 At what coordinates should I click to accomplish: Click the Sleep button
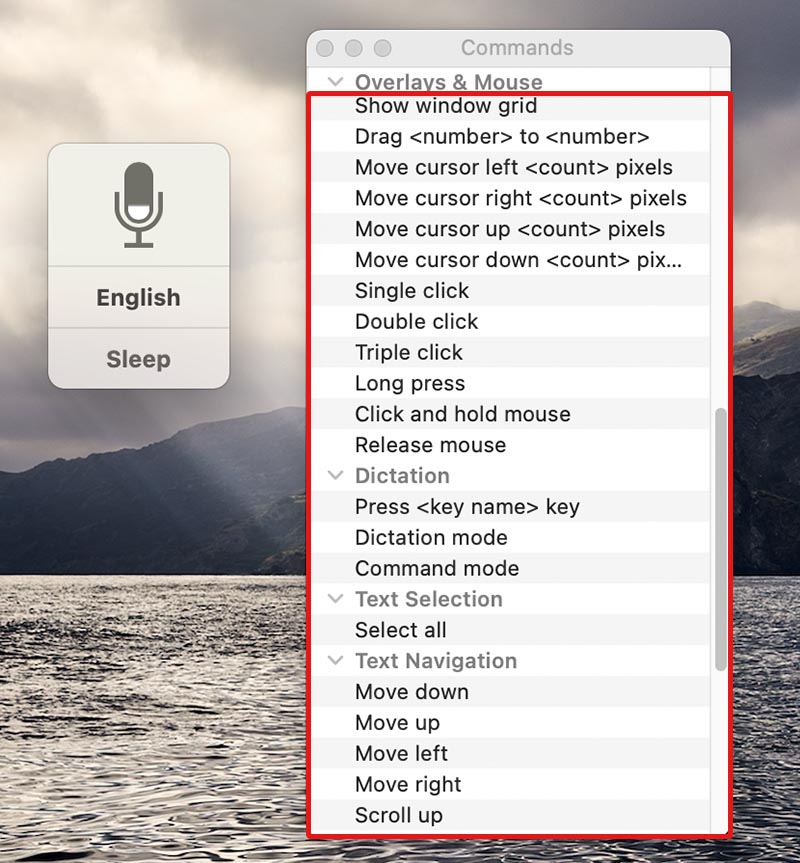point(138,358)
